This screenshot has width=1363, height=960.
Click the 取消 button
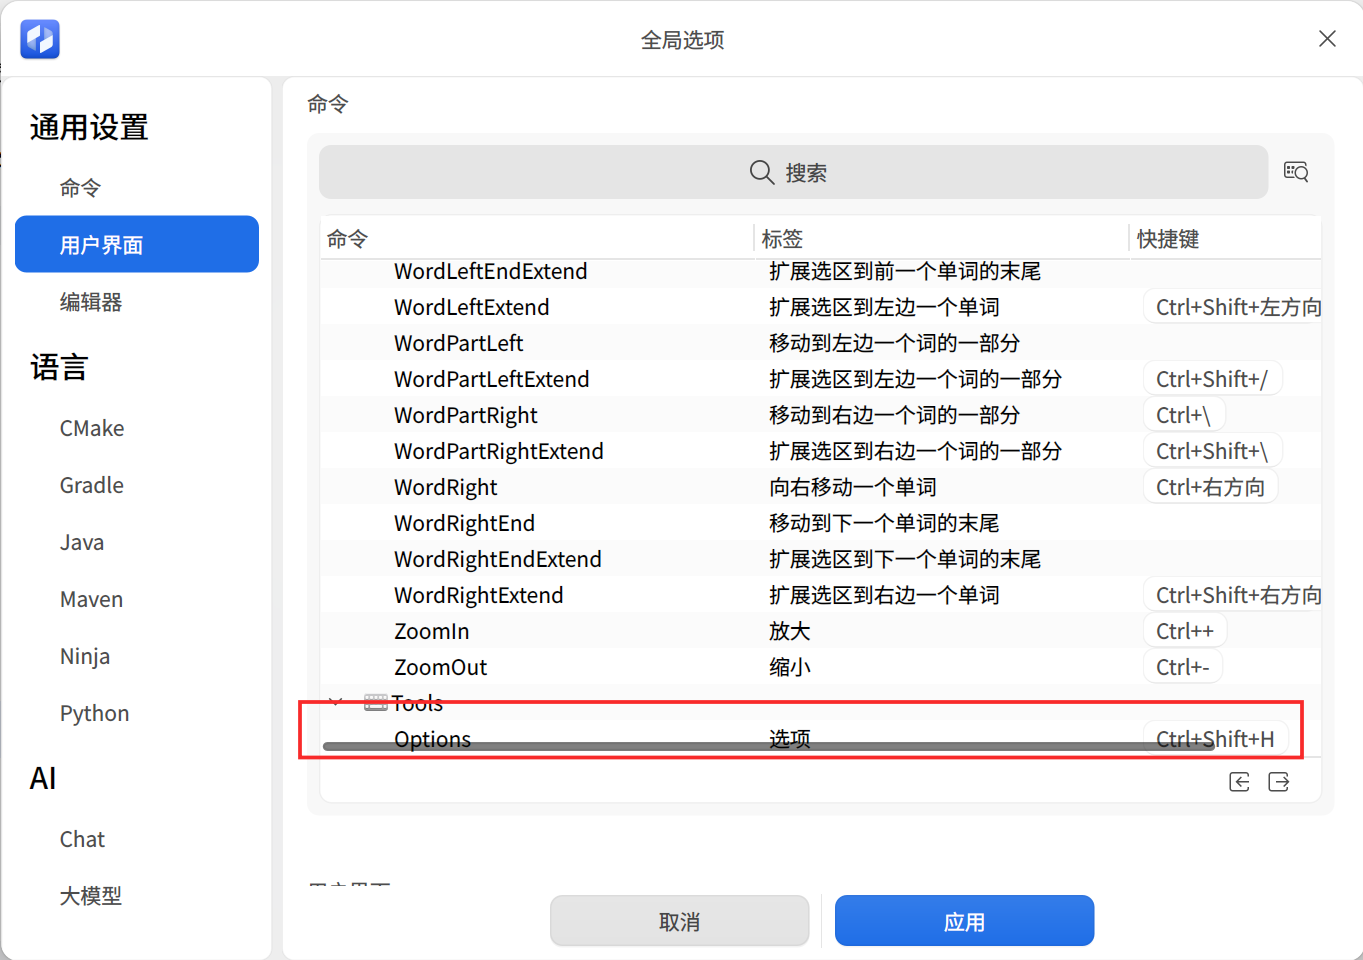(680, 921)
